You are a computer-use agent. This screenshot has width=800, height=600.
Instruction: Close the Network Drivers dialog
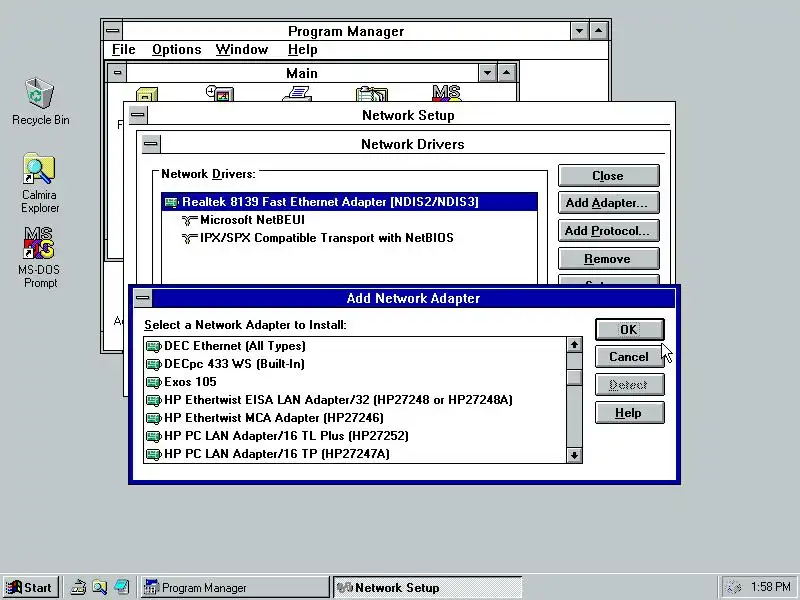click(609, 176)
